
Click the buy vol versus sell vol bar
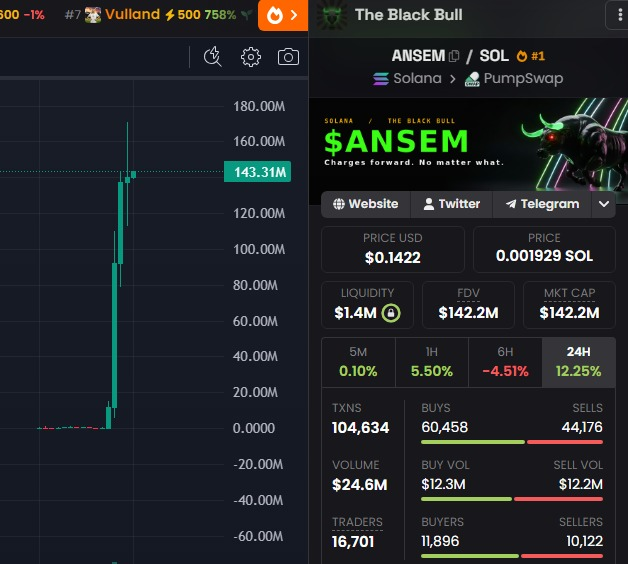click(512, 499)
